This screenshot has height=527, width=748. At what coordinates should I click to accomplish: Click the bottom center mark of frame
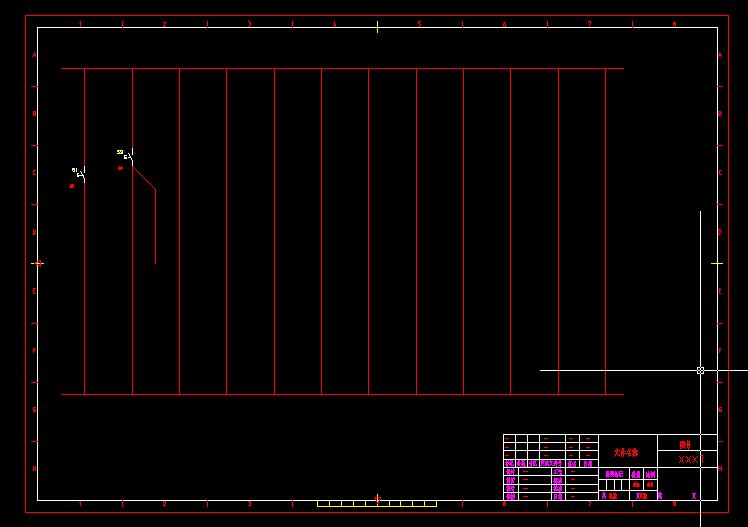pos(377,498)
